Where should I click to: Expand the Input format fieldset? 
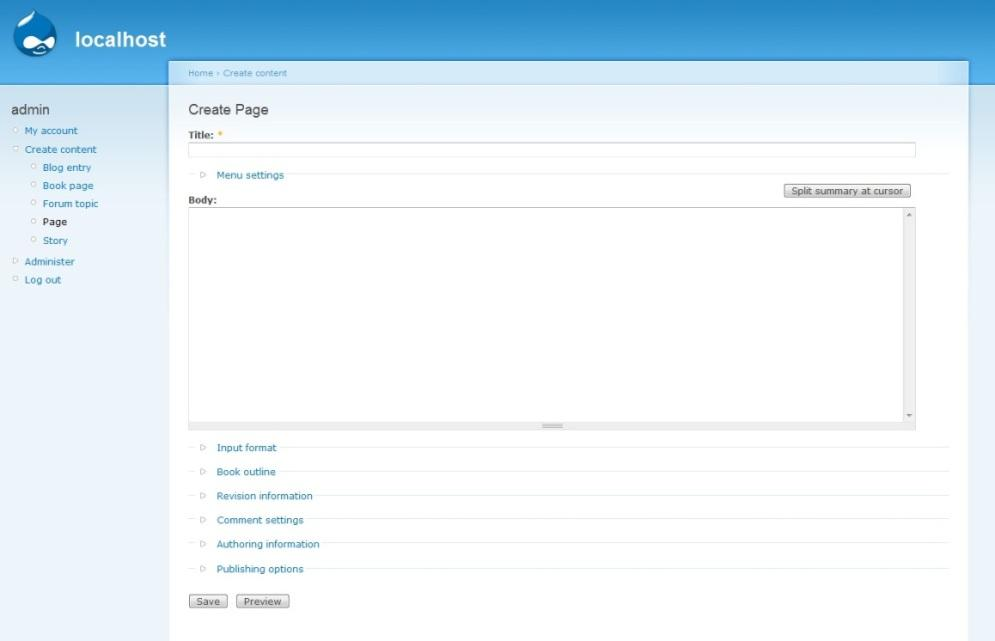click(x=246, y=448)
